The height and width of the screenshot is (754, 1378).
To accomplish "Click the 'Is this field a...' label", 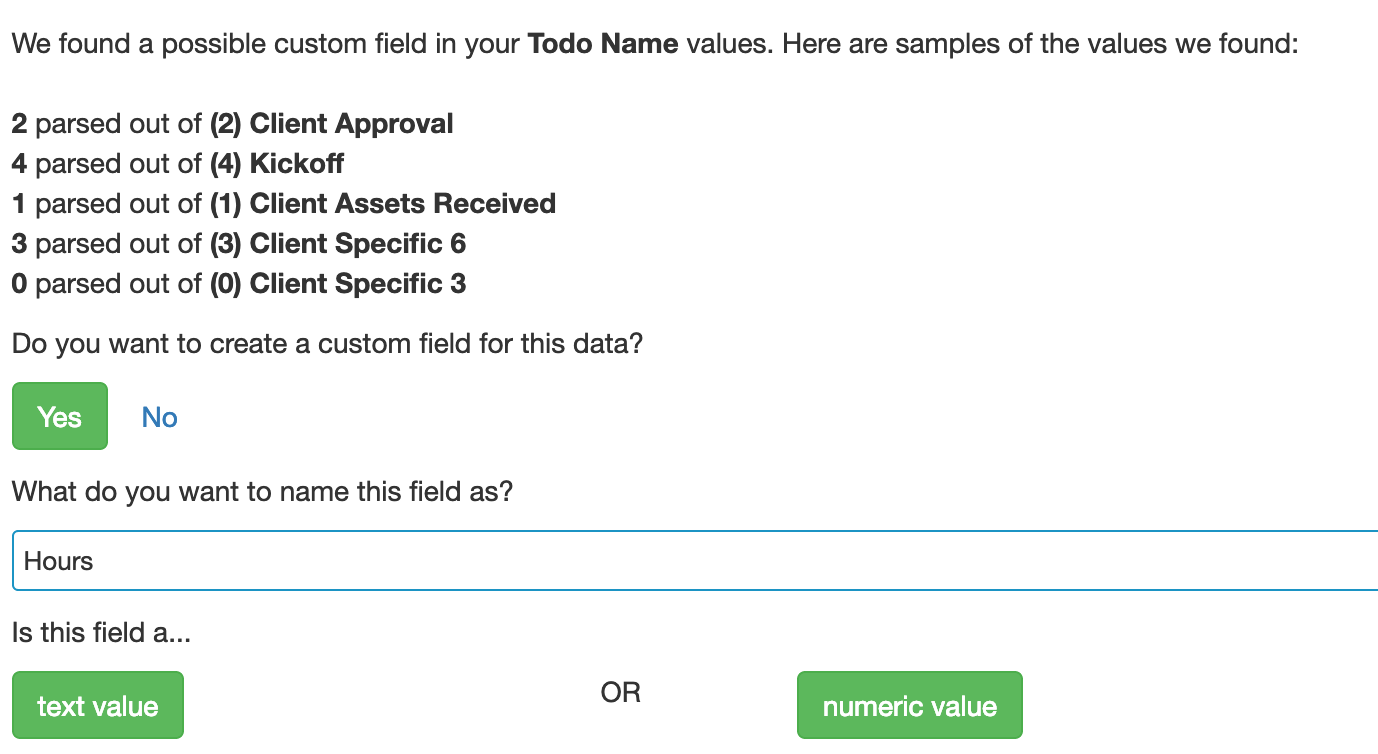I will tap(101, 632).
